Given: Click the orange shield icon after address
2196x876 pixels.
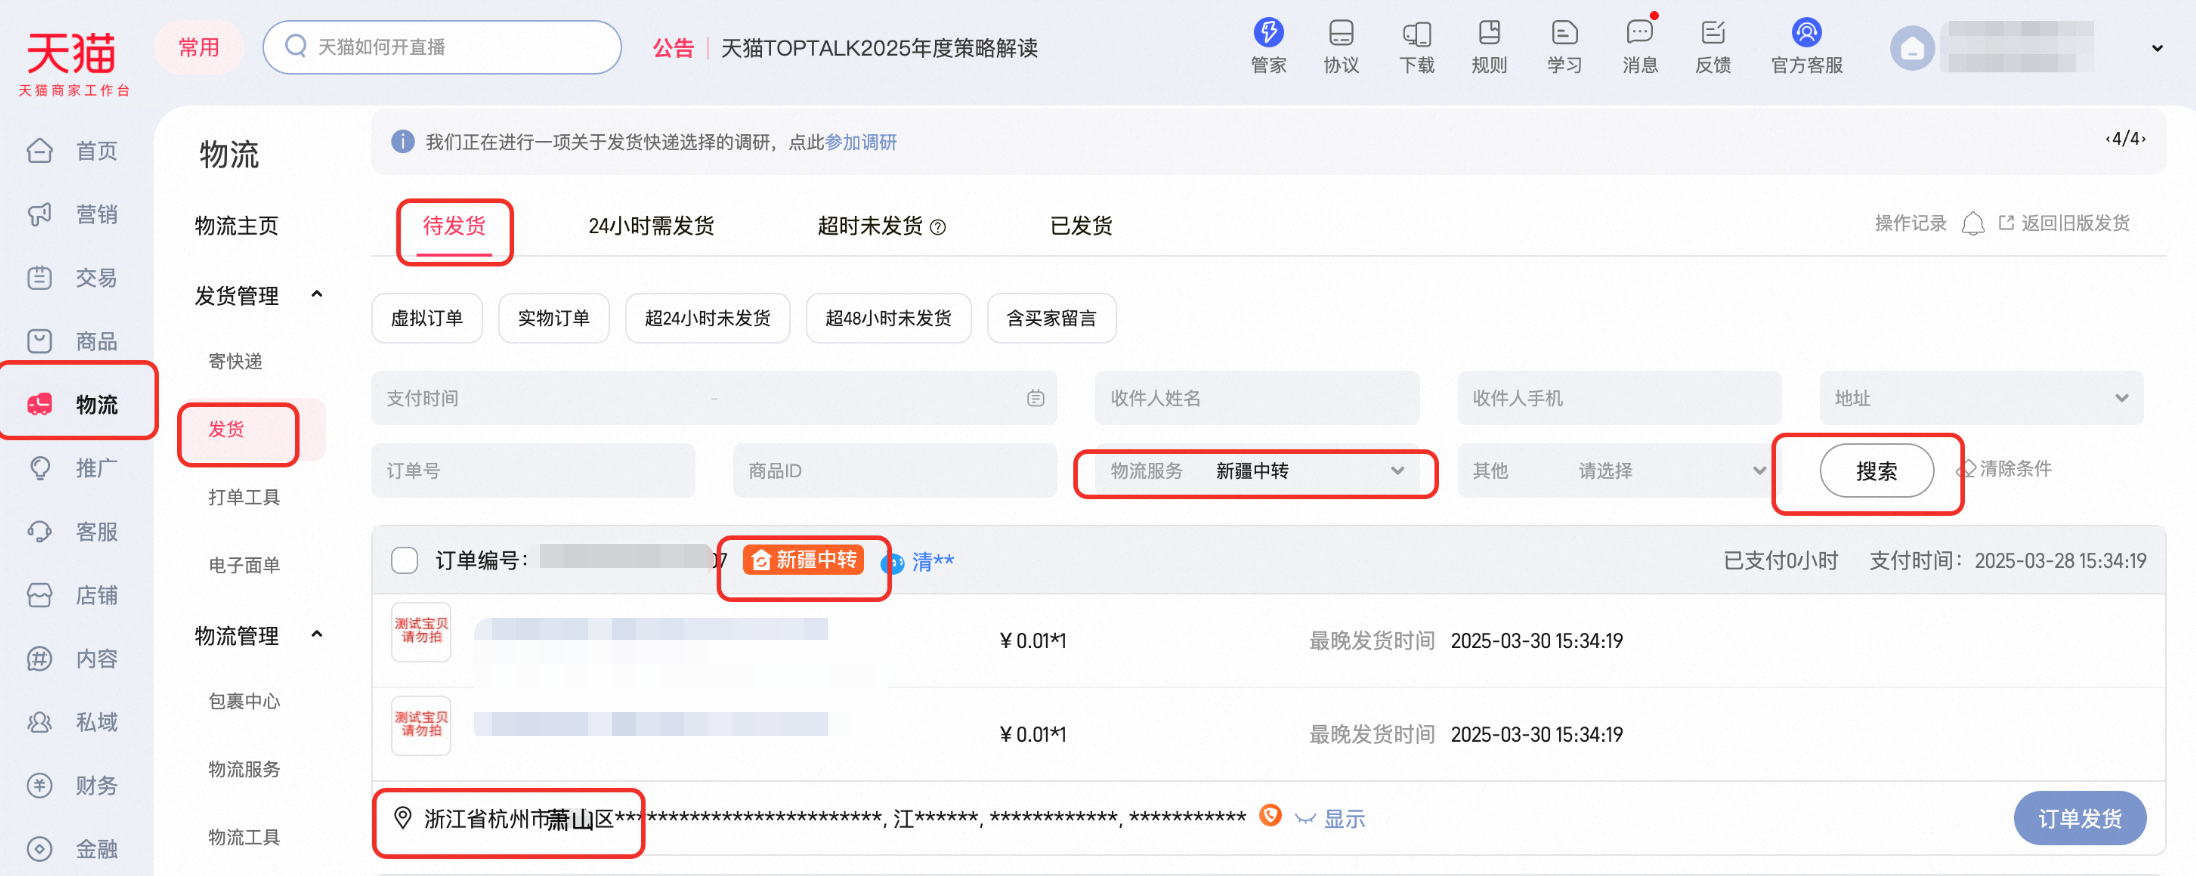Looking at the screenshot, I should (1270, 816).
